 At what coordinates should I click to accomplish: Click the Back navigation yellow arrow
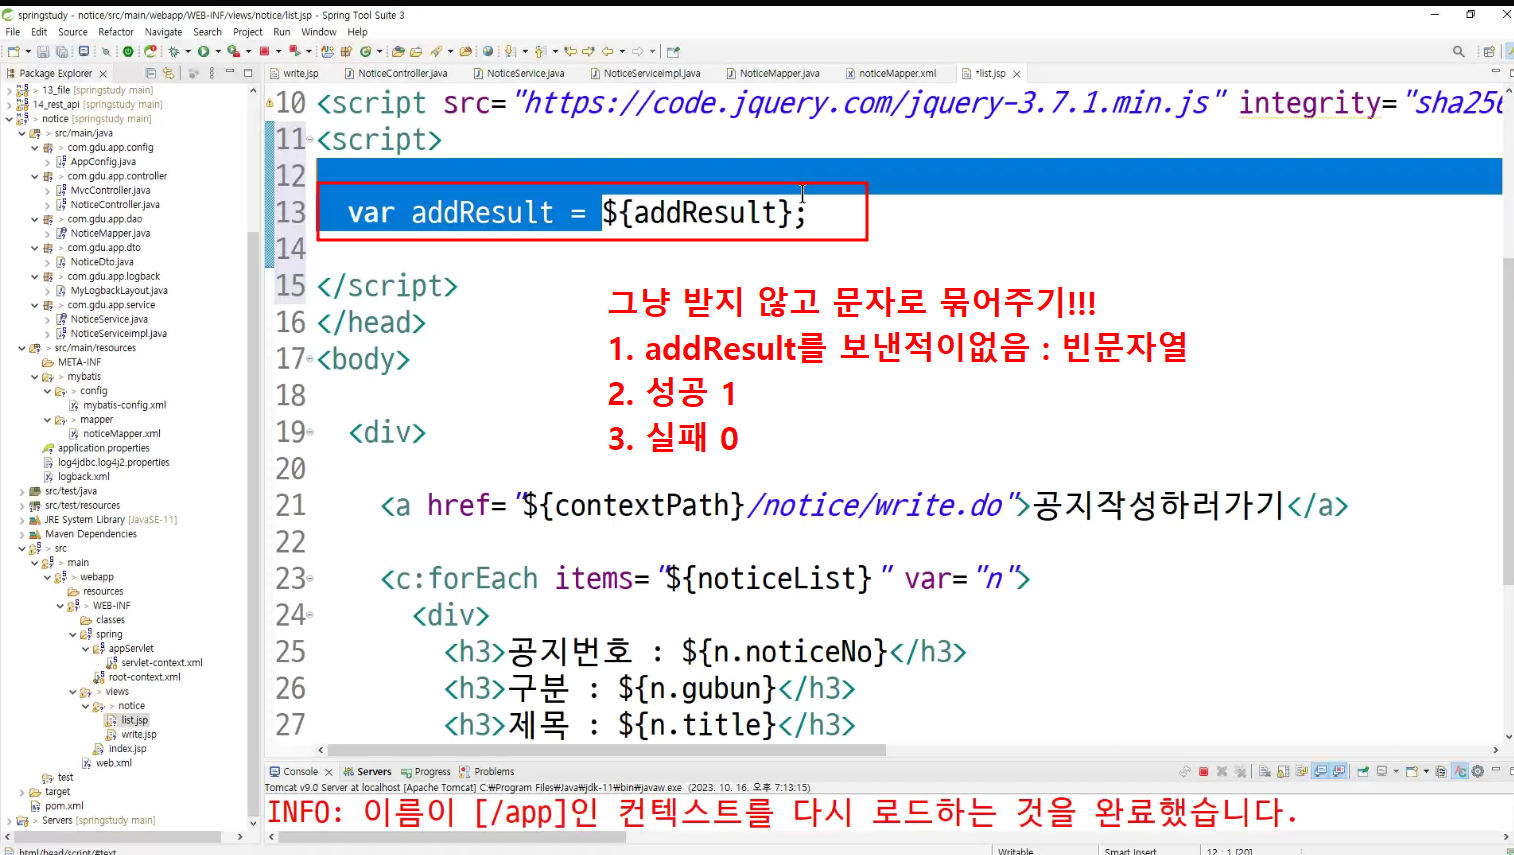coord(607,52)
